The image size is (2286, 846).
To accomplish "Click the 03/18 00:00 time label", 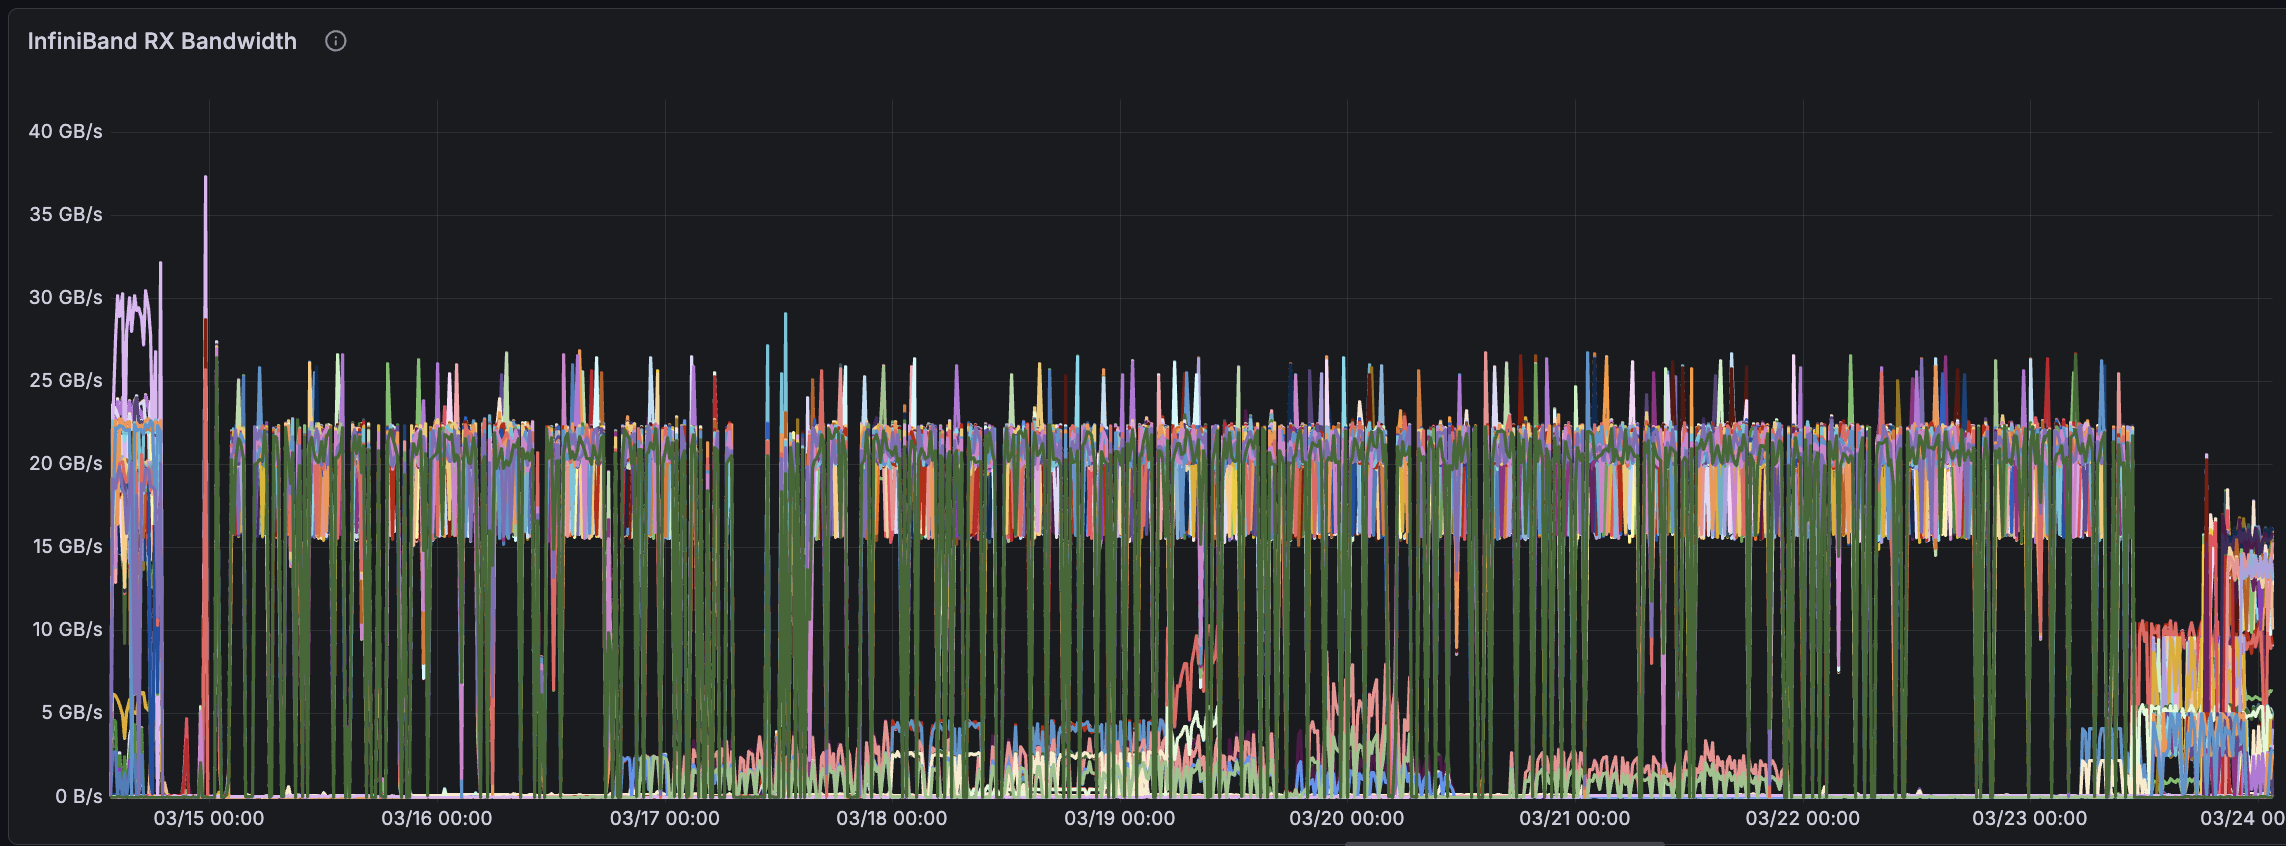I will pos(892,818).
